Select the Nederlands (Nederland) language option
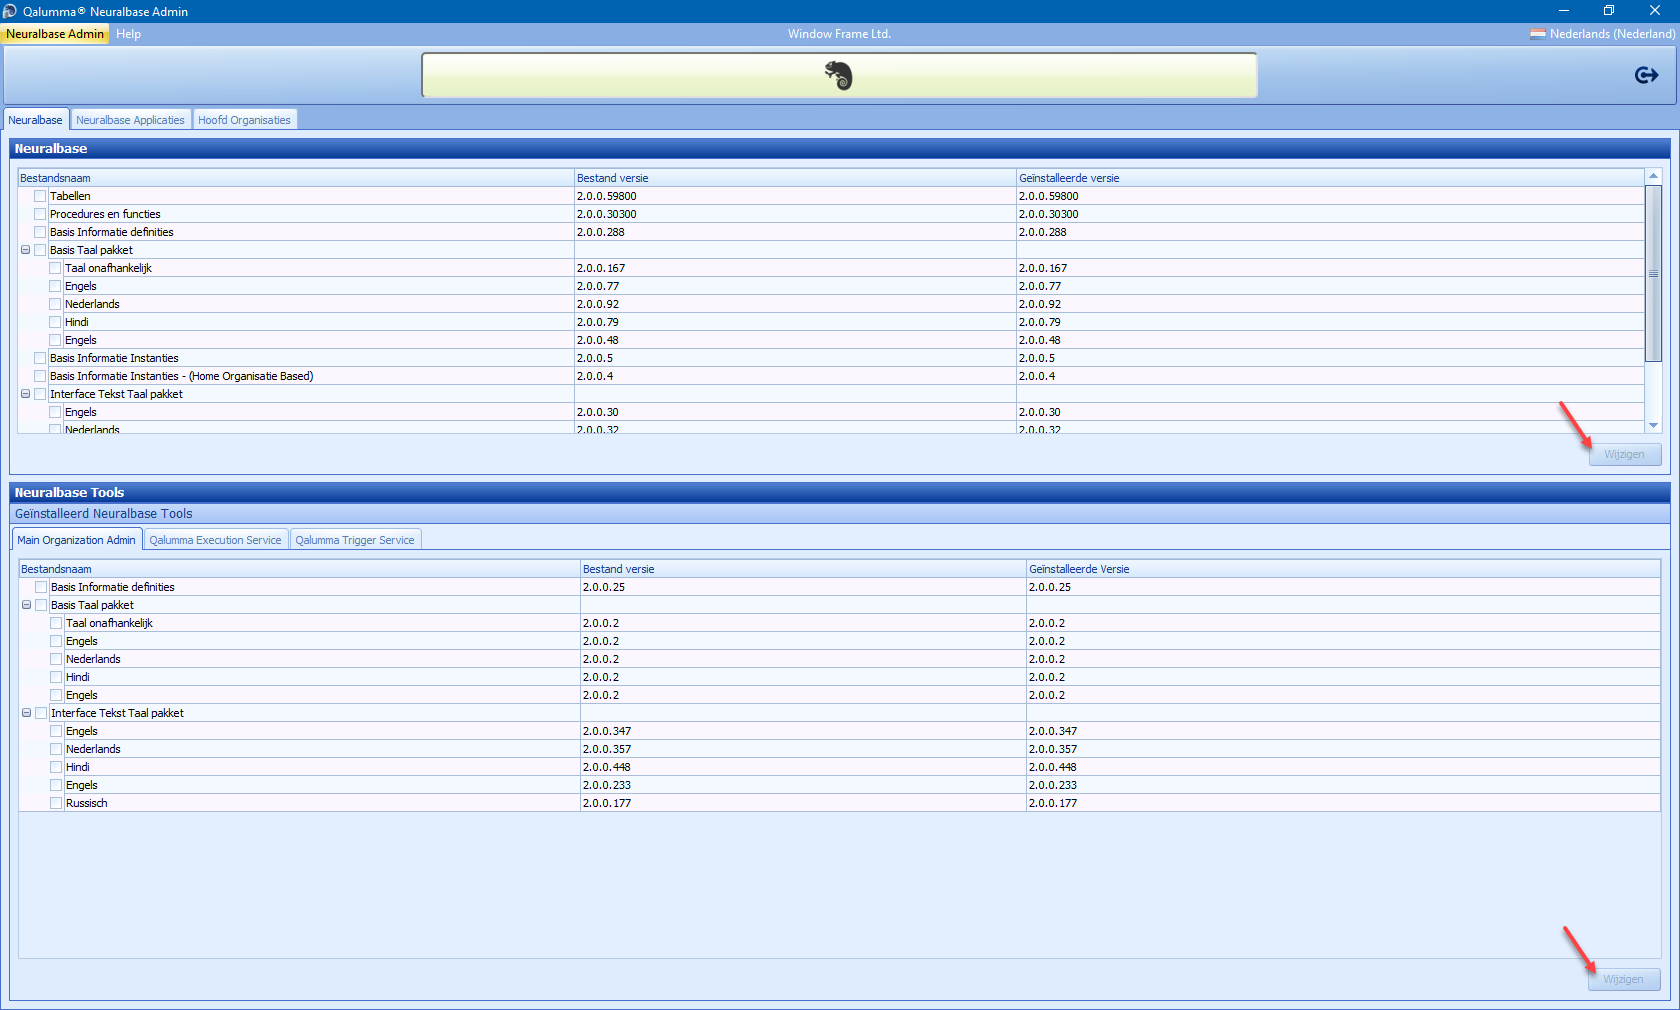 (1611, 34)
